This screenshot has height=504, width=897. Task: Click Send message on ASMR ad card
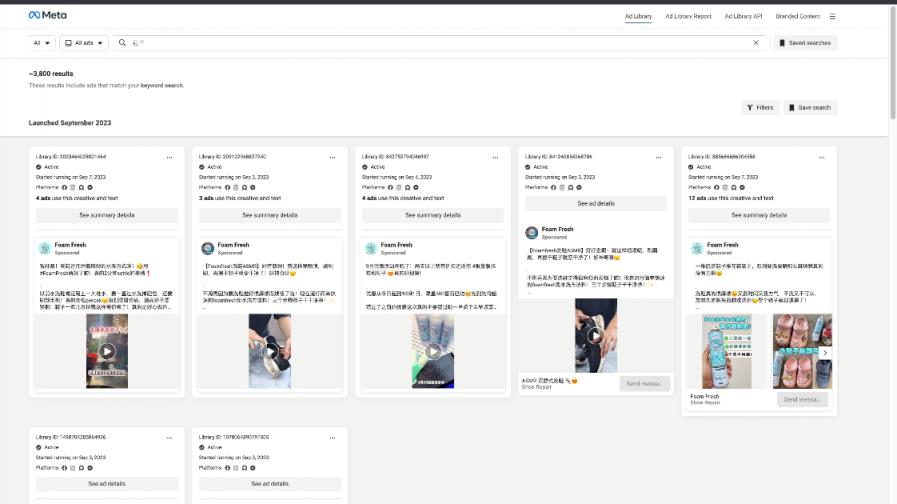coord(645,384)
